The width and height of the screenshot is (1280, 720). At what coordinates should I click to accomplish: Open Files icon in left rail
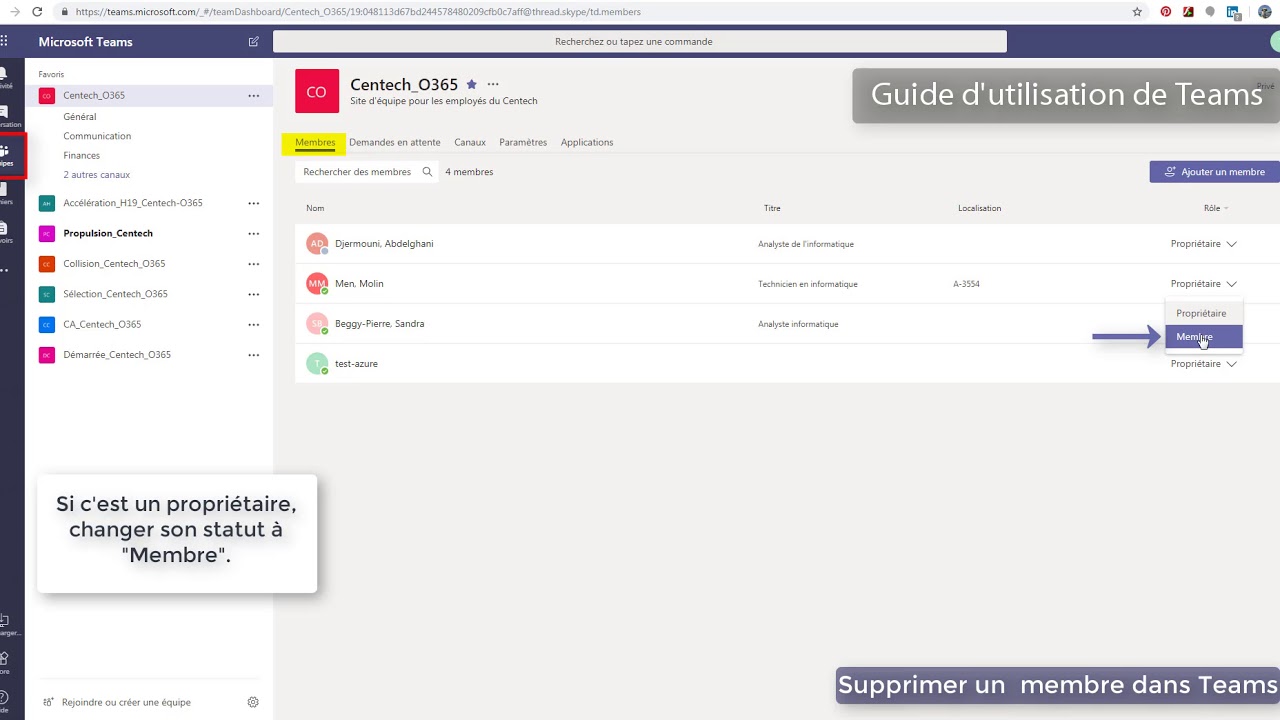pos(5,193)
